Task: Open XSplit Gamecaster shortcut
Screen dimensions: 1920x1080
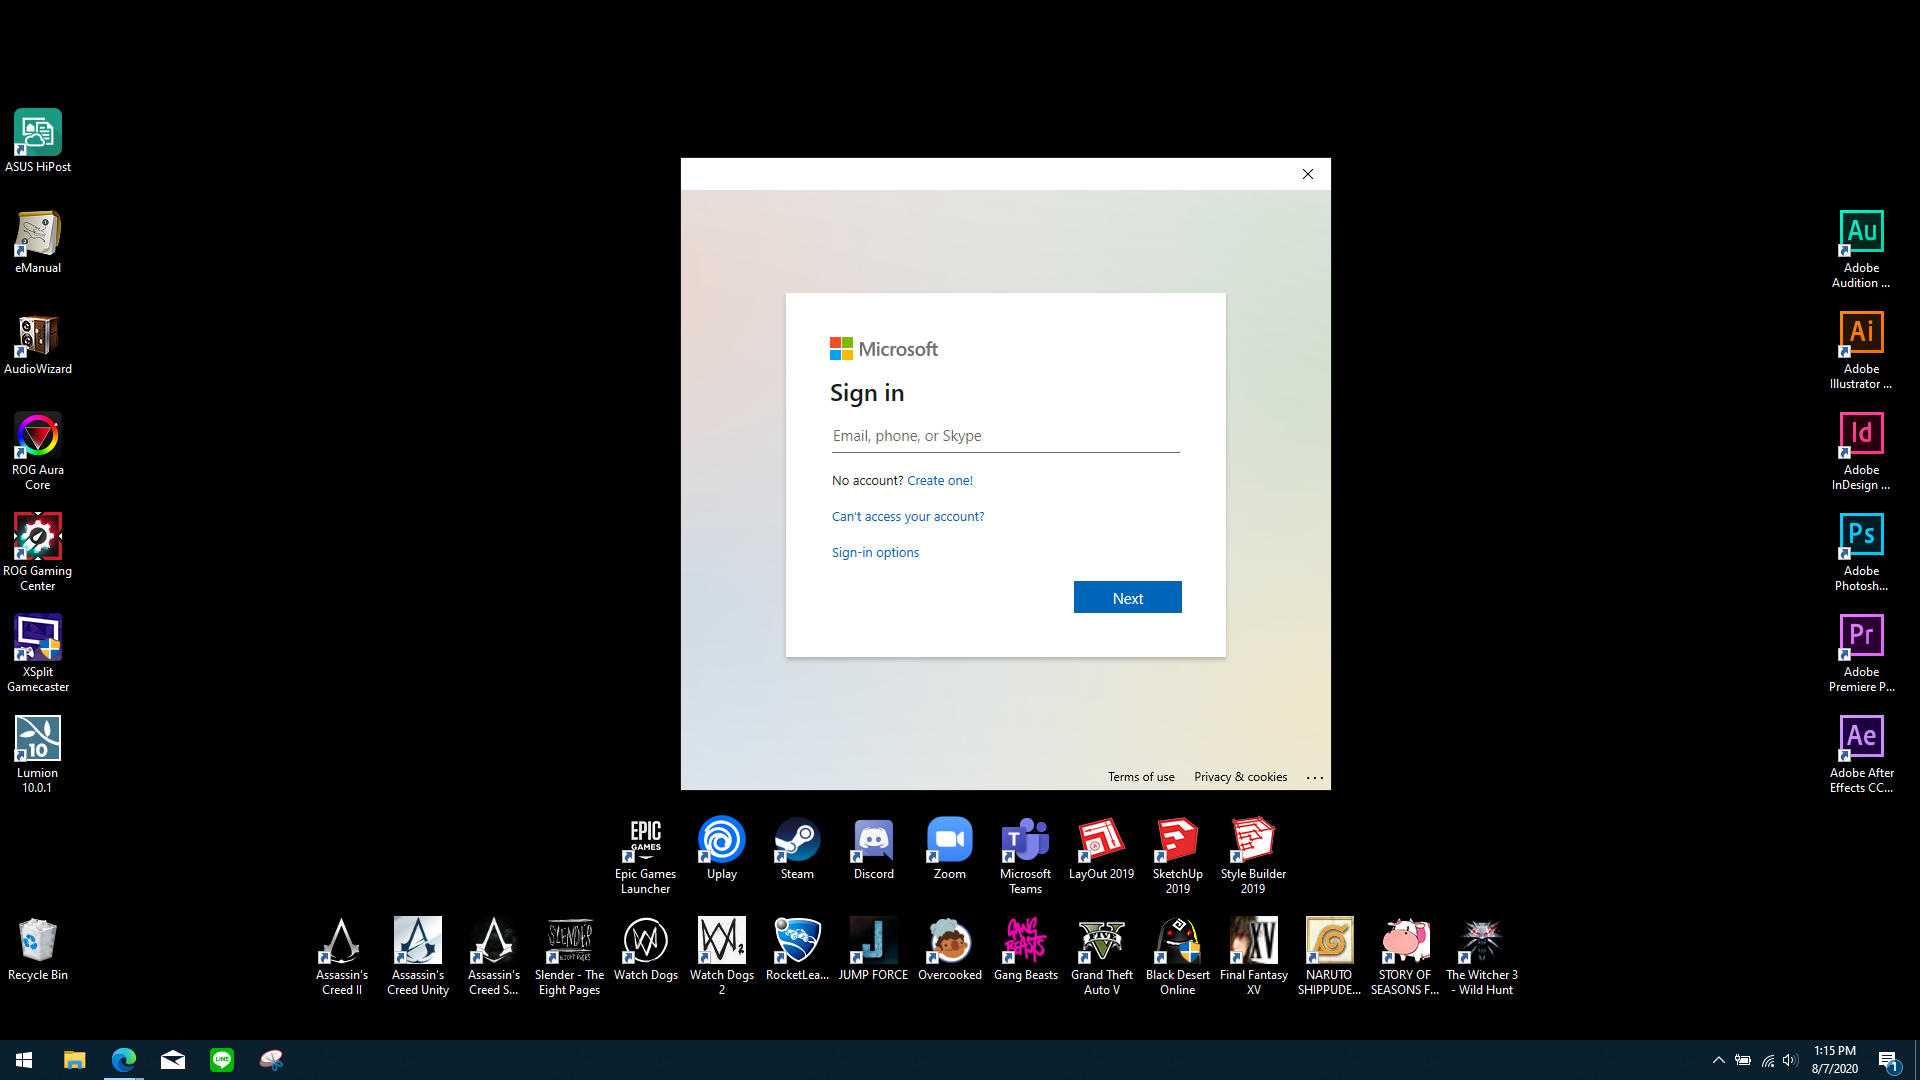Action: point(38,652)
